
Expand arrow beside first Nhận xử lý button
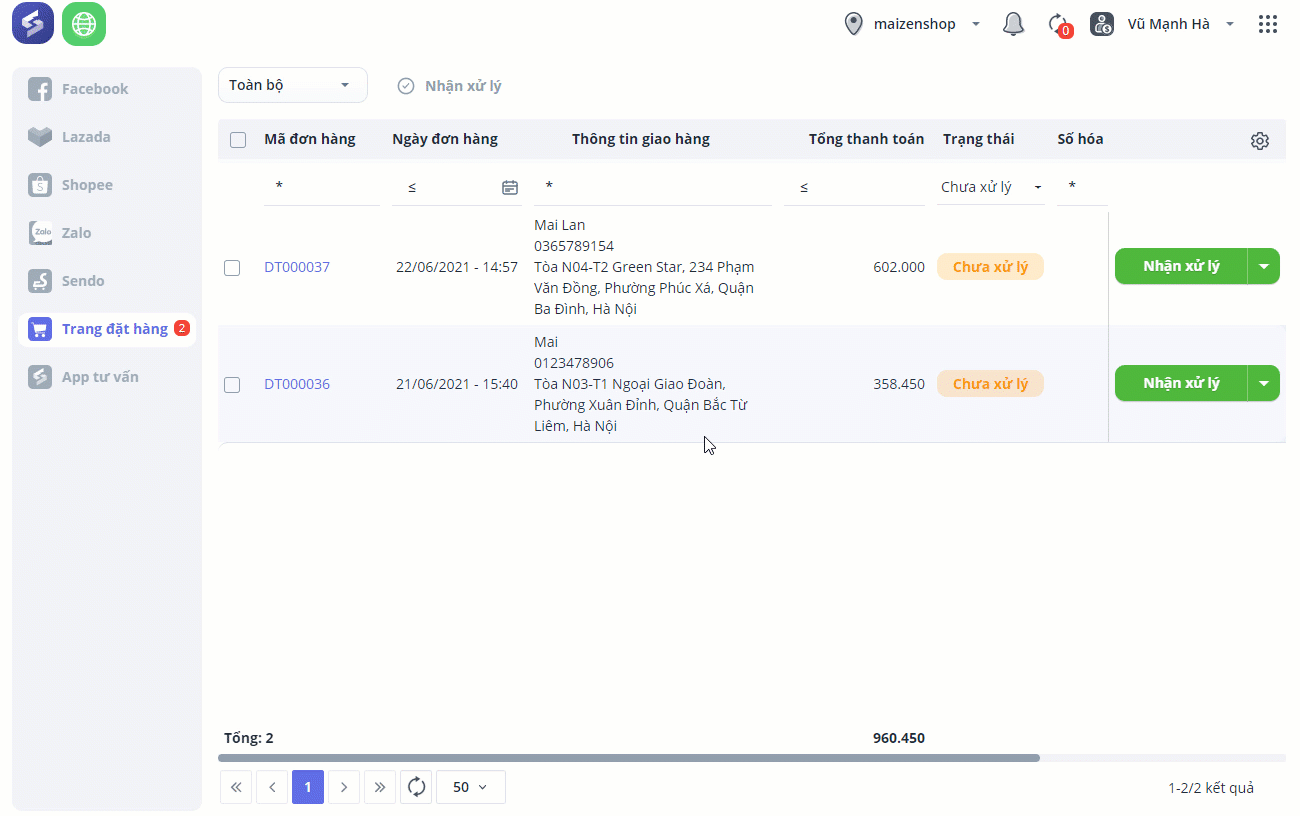point(1264,267)
